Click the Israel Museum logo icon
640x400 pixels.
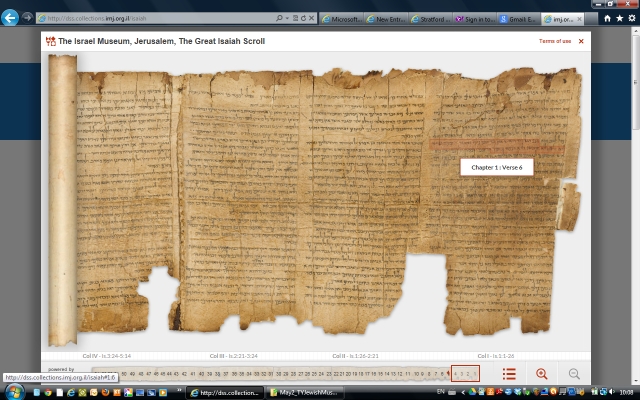(51, 41)
